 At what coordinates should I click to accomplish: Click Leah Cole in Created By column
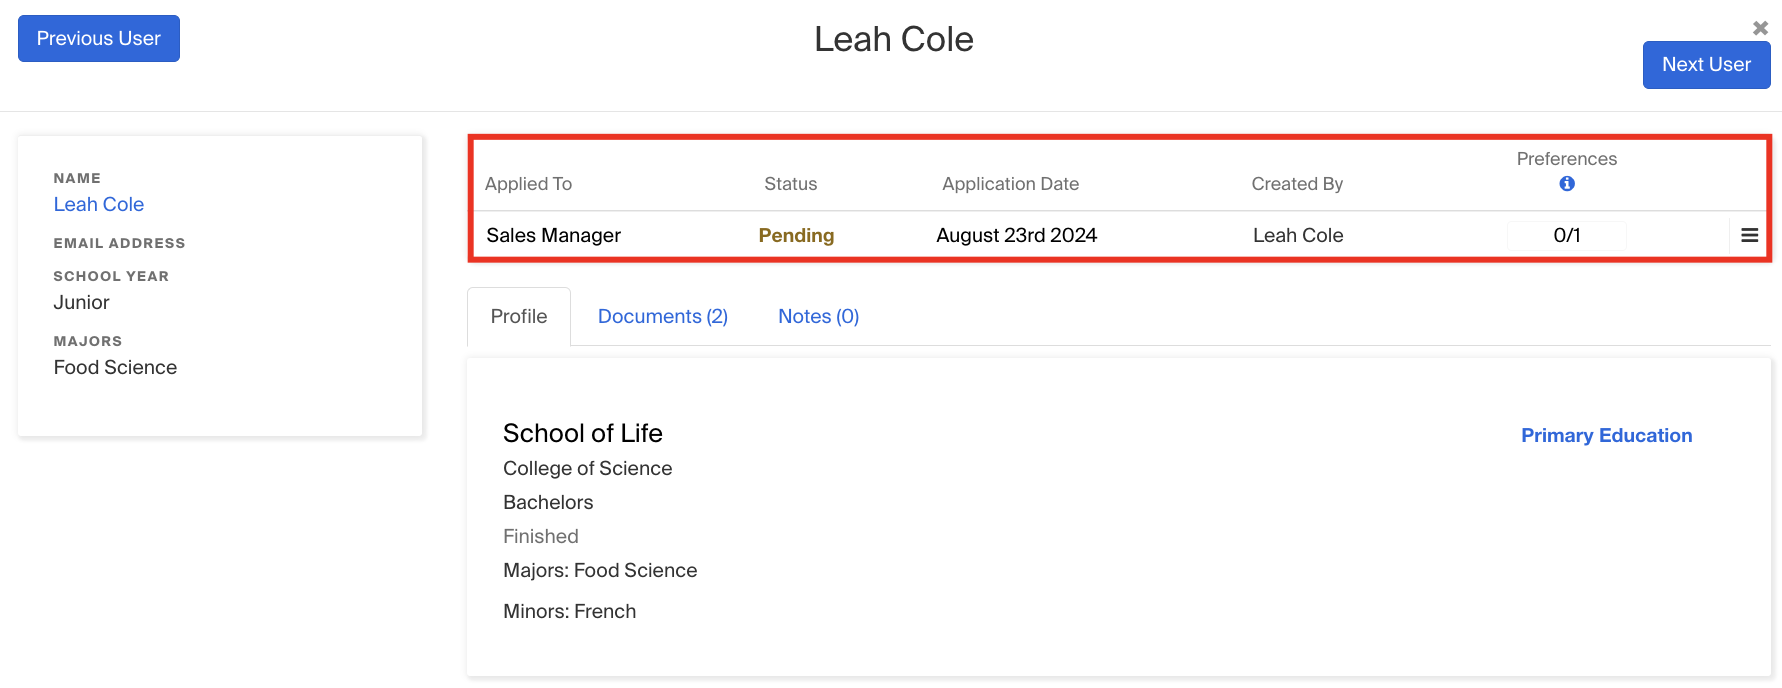point(1298,236)
